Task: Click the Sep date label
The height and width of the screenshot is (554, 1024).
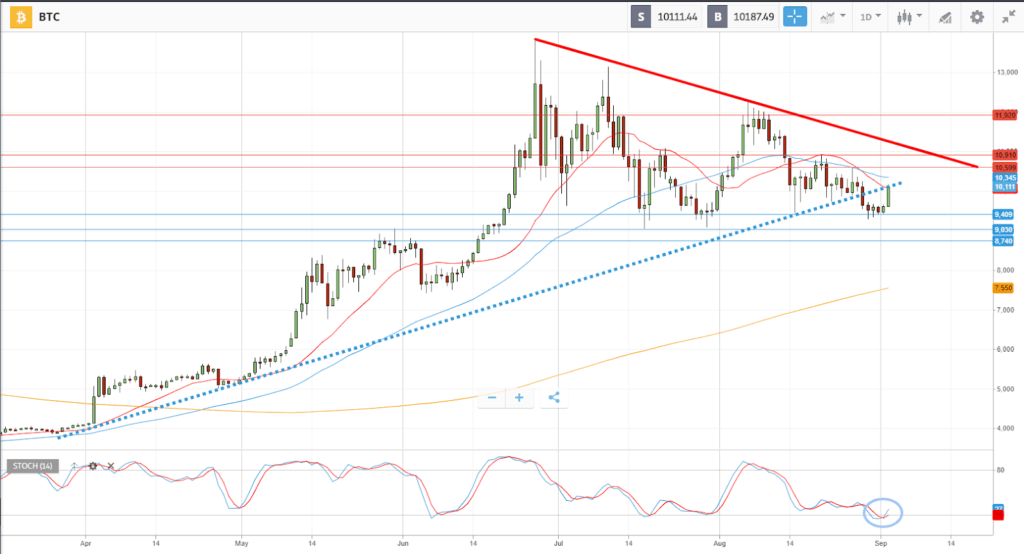Action: pos(881,543)
